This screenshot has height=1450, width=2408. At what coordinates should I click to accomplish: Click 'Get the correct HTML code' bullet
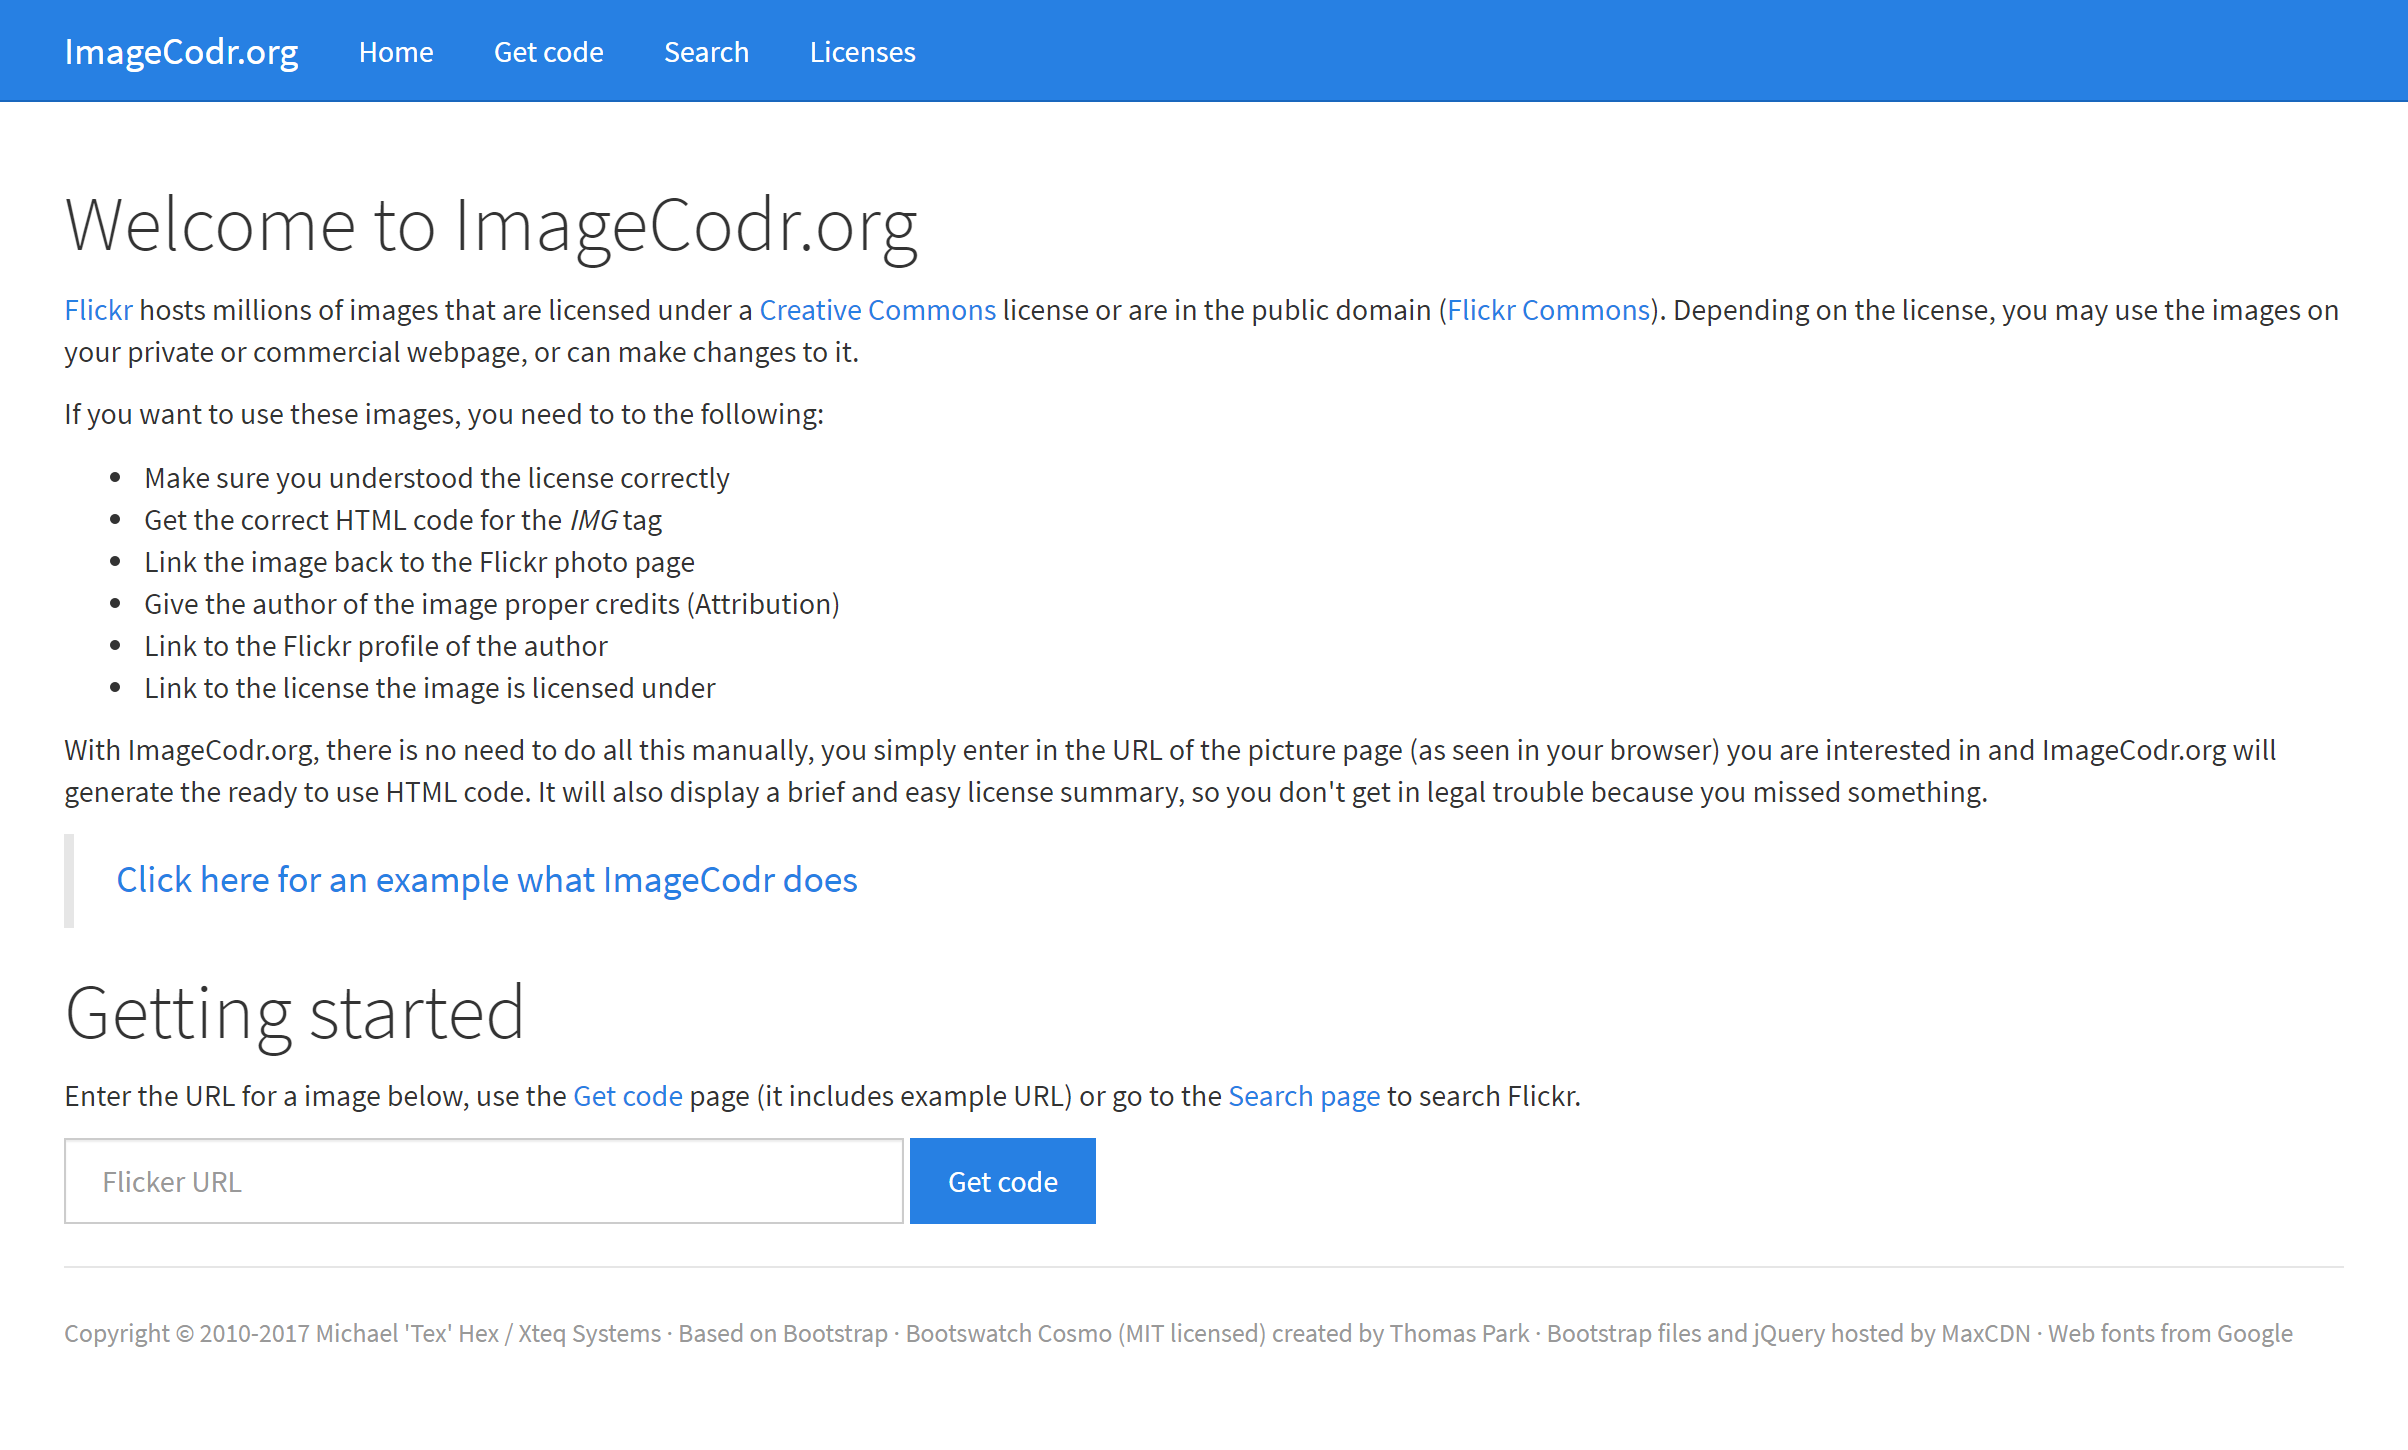(403, 520)
